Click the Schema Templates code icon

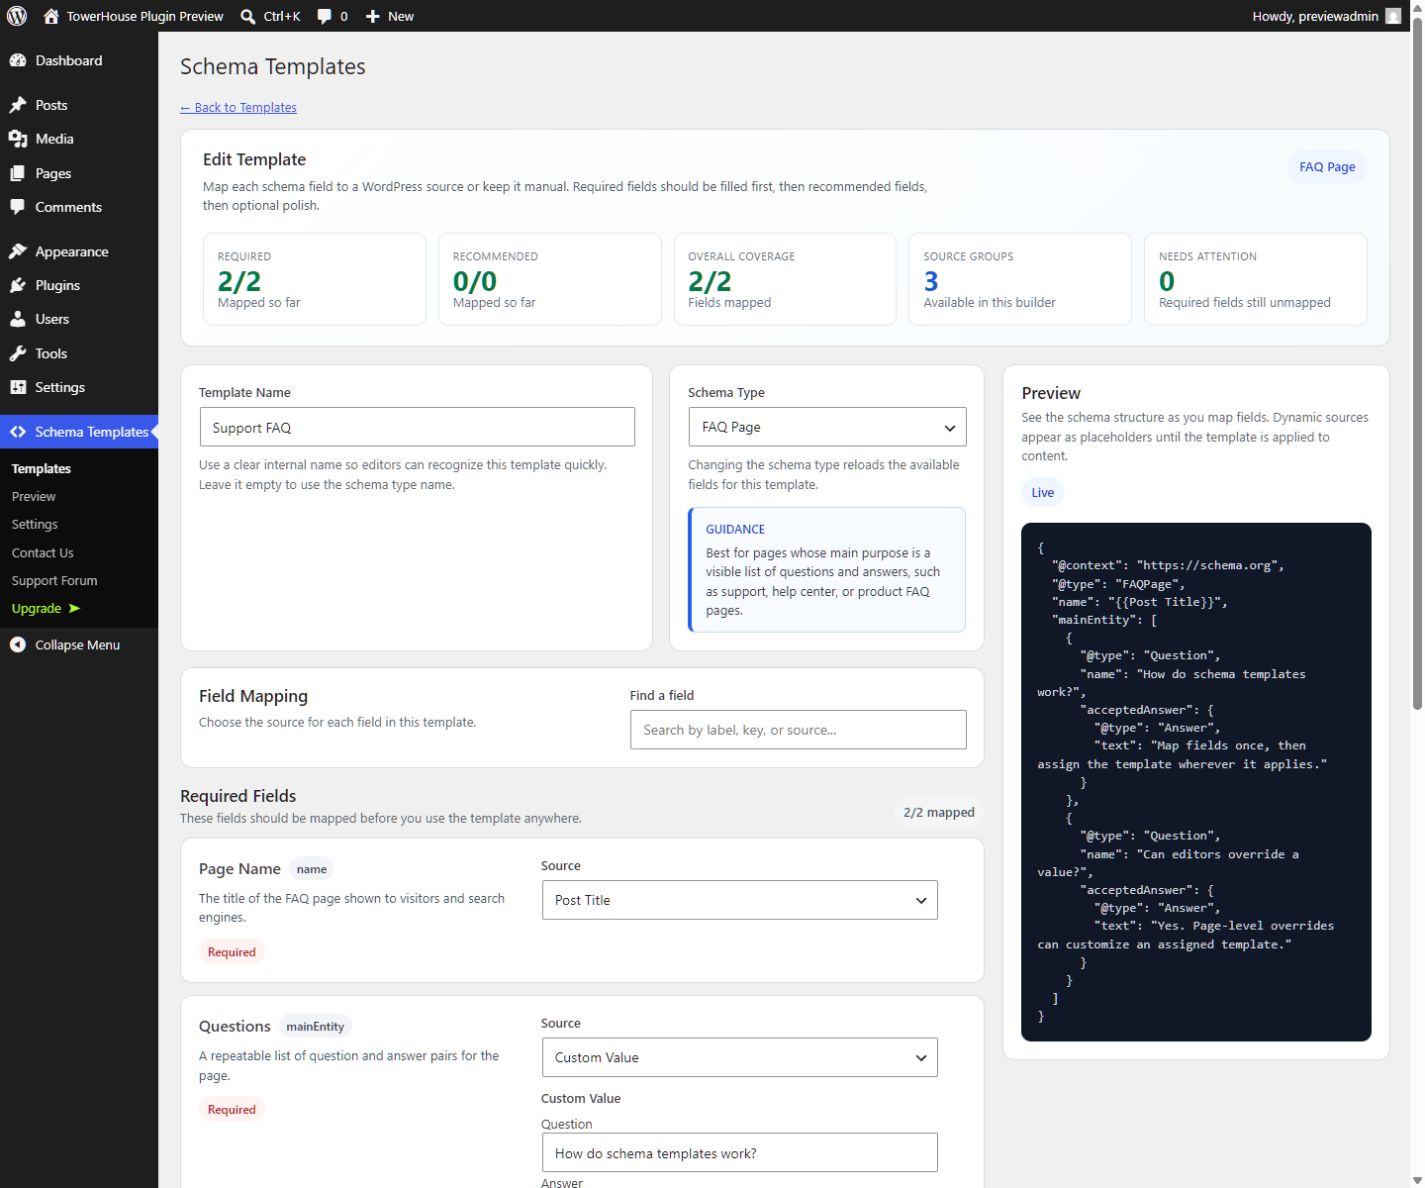[x=18, y=432]
